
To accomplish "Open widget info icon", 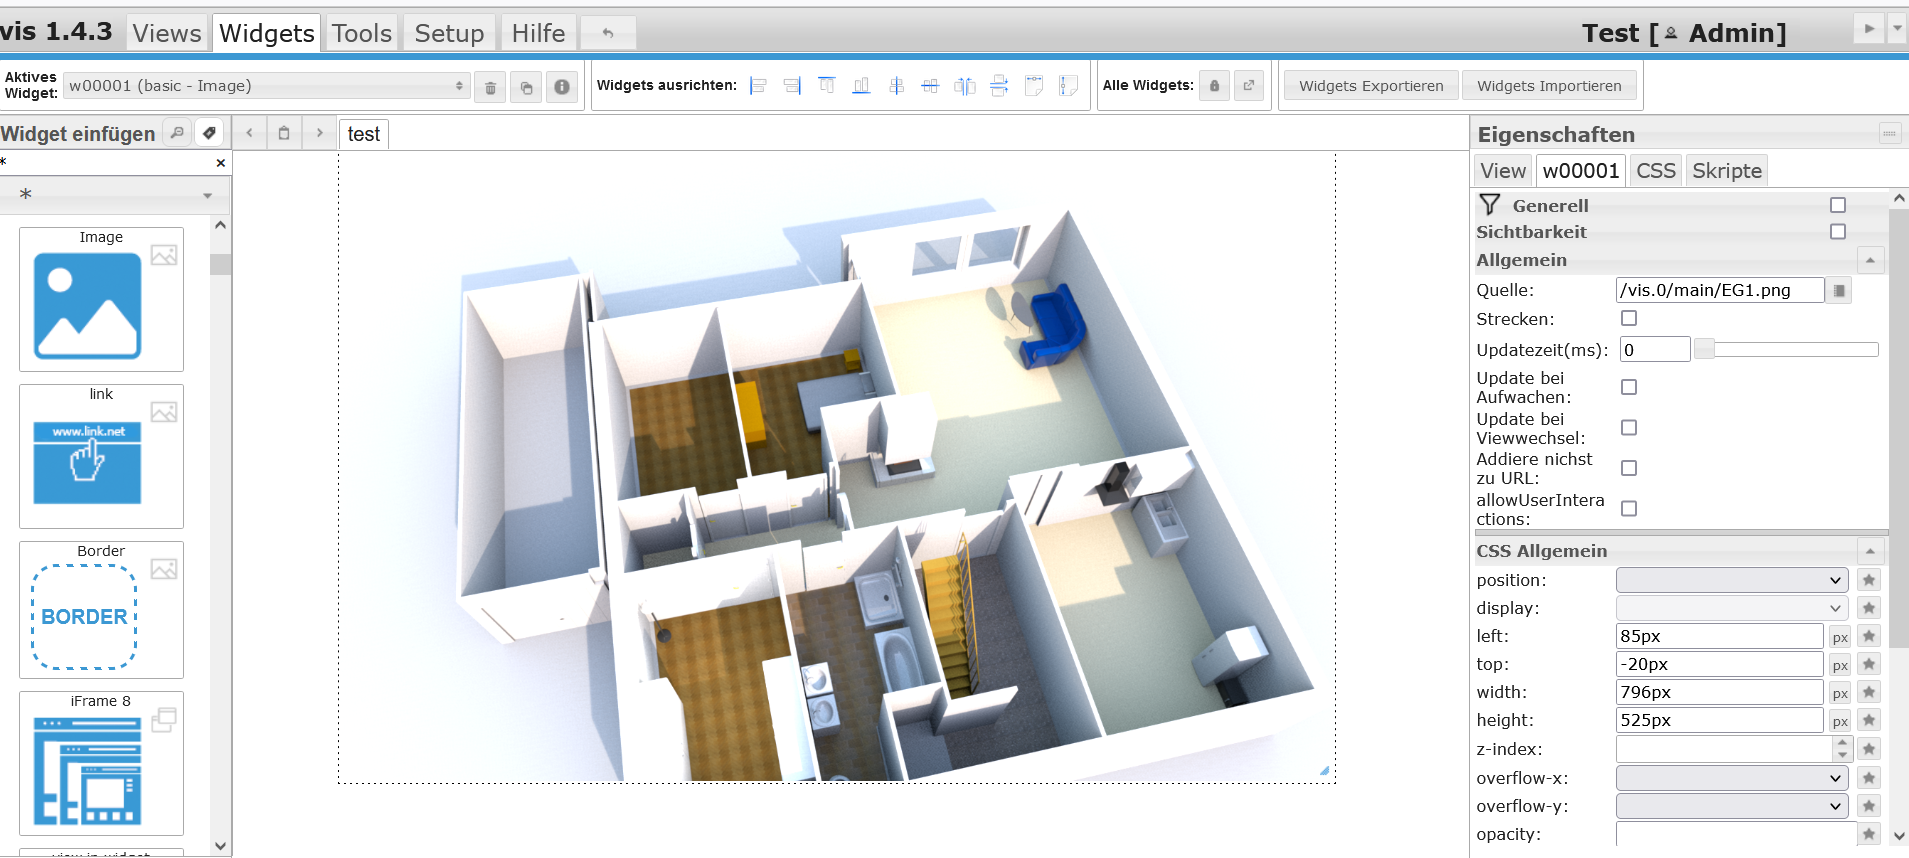I will (x=562, y=87).
